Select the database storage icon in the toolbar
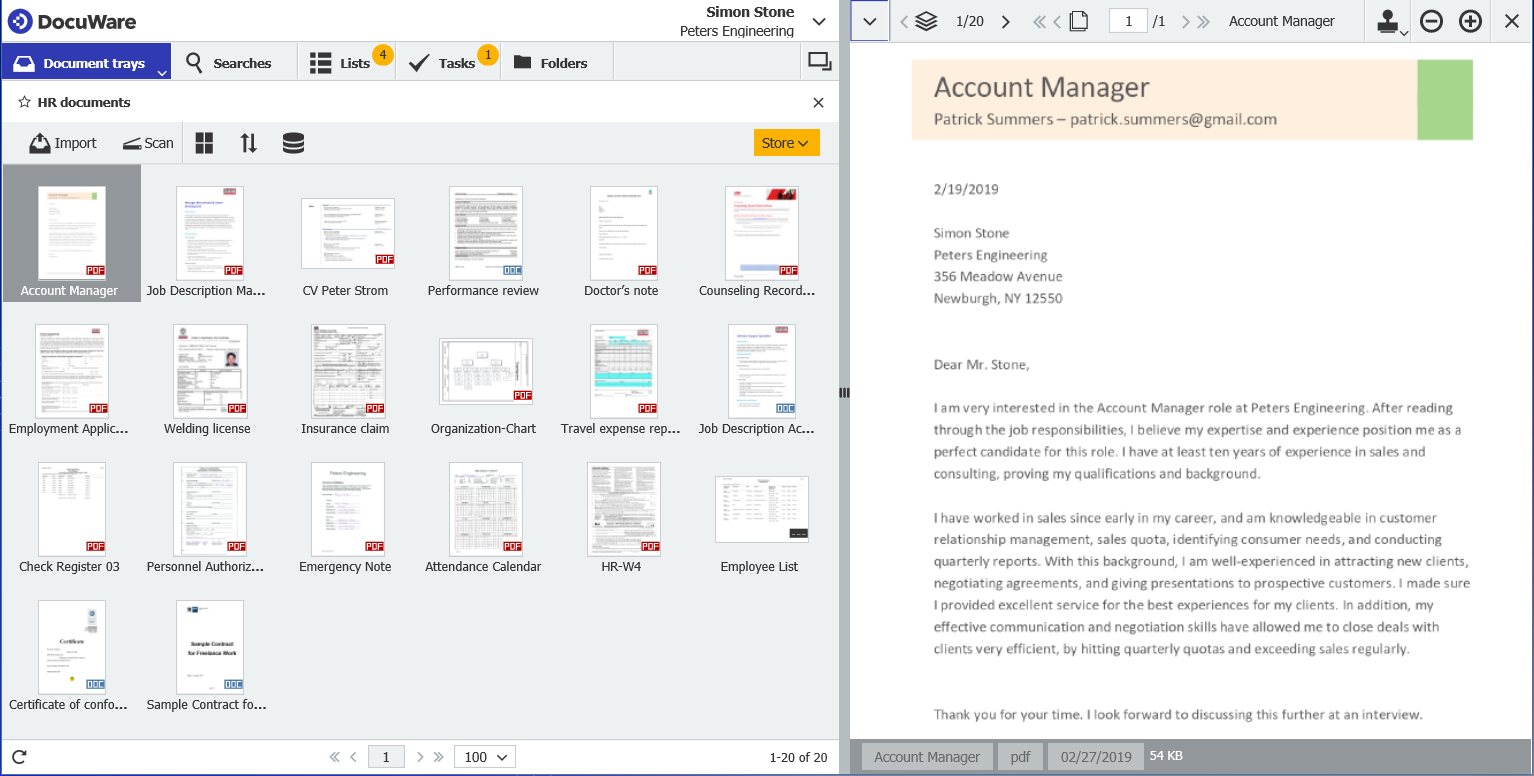The height and width of the screenshot is (776, 1534). (292, 143)
